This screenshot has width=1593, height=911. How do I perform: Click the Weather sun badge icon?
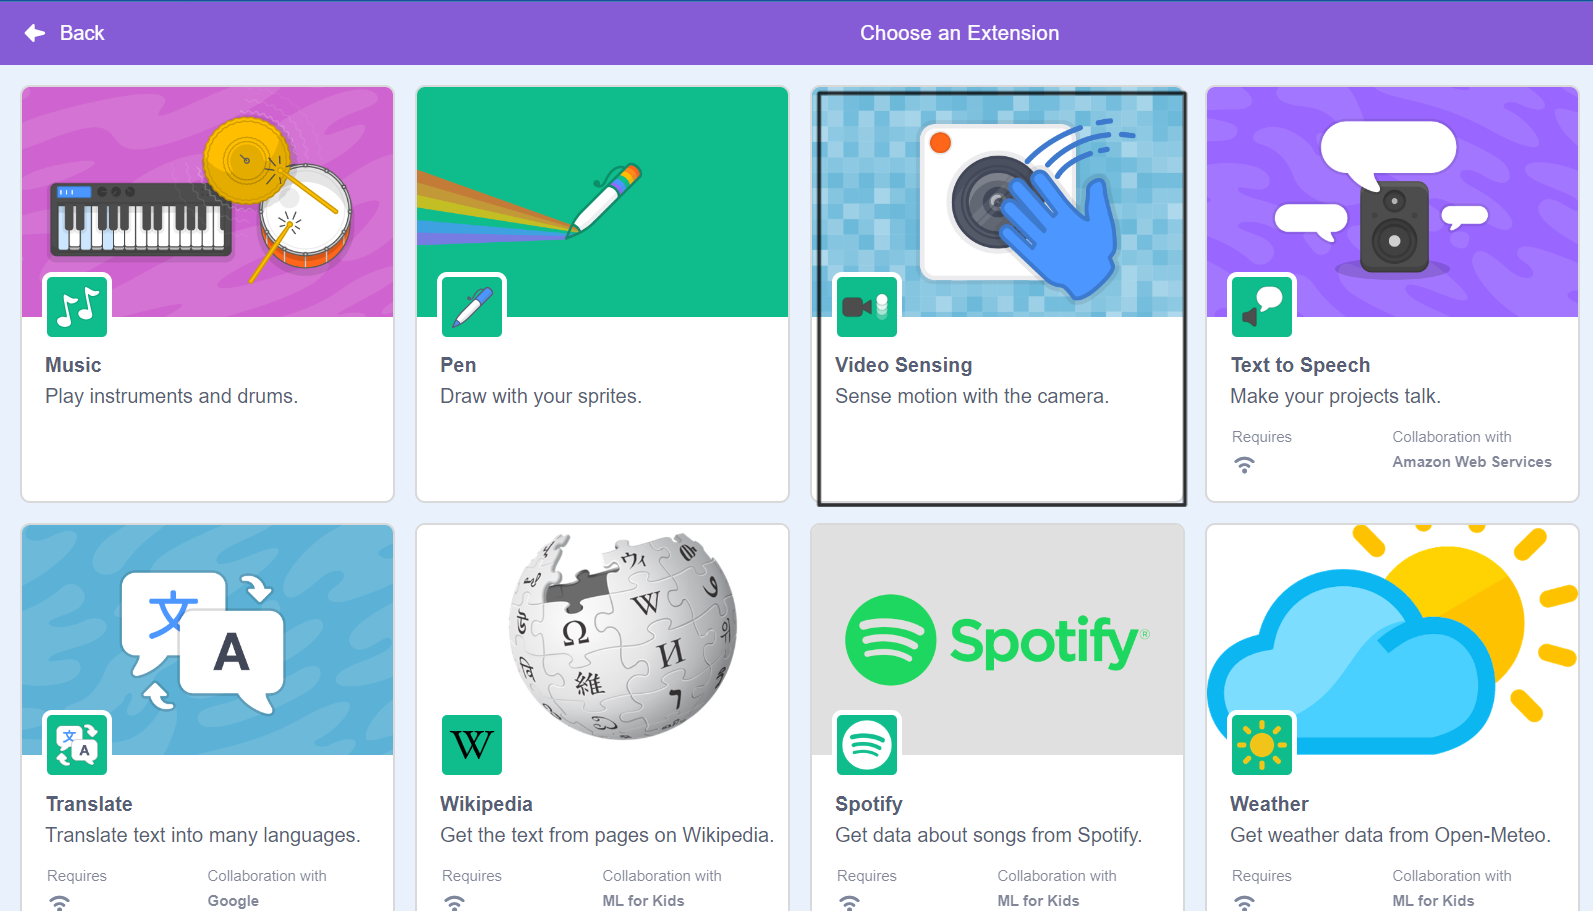[x=1262, y=745]
